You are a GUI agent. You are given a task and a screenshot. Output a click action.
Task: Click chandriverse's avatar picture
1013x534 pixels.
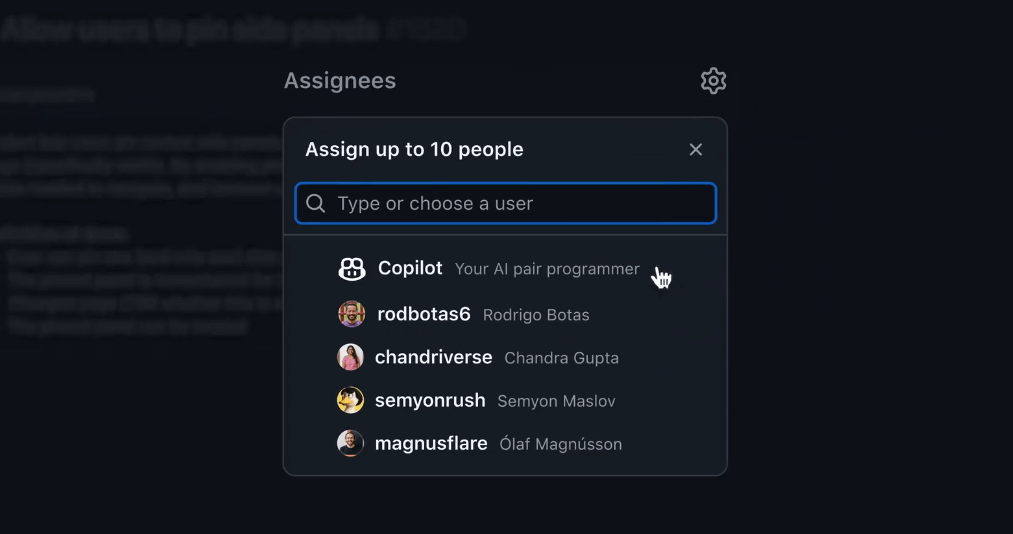click(x=350, y=357)
